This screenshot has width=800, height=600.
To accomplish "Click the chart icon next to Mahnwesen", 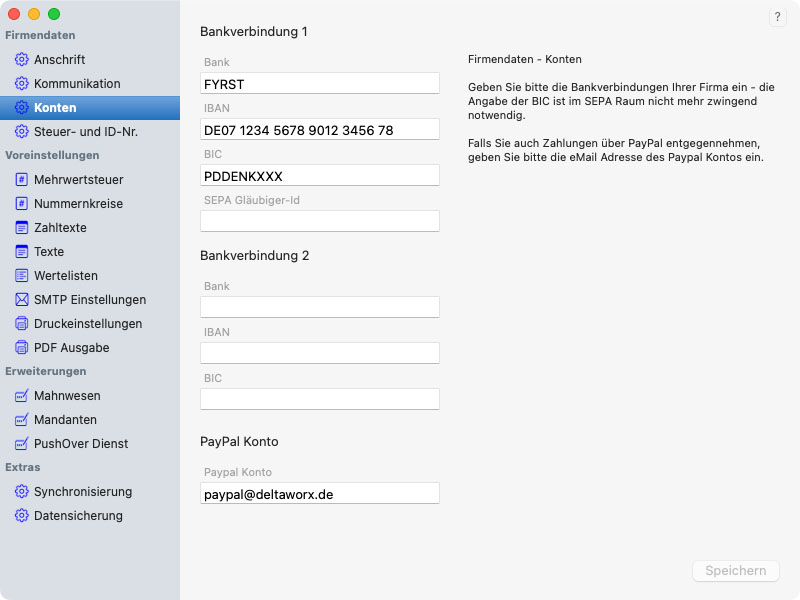I will tap(21, 396).
